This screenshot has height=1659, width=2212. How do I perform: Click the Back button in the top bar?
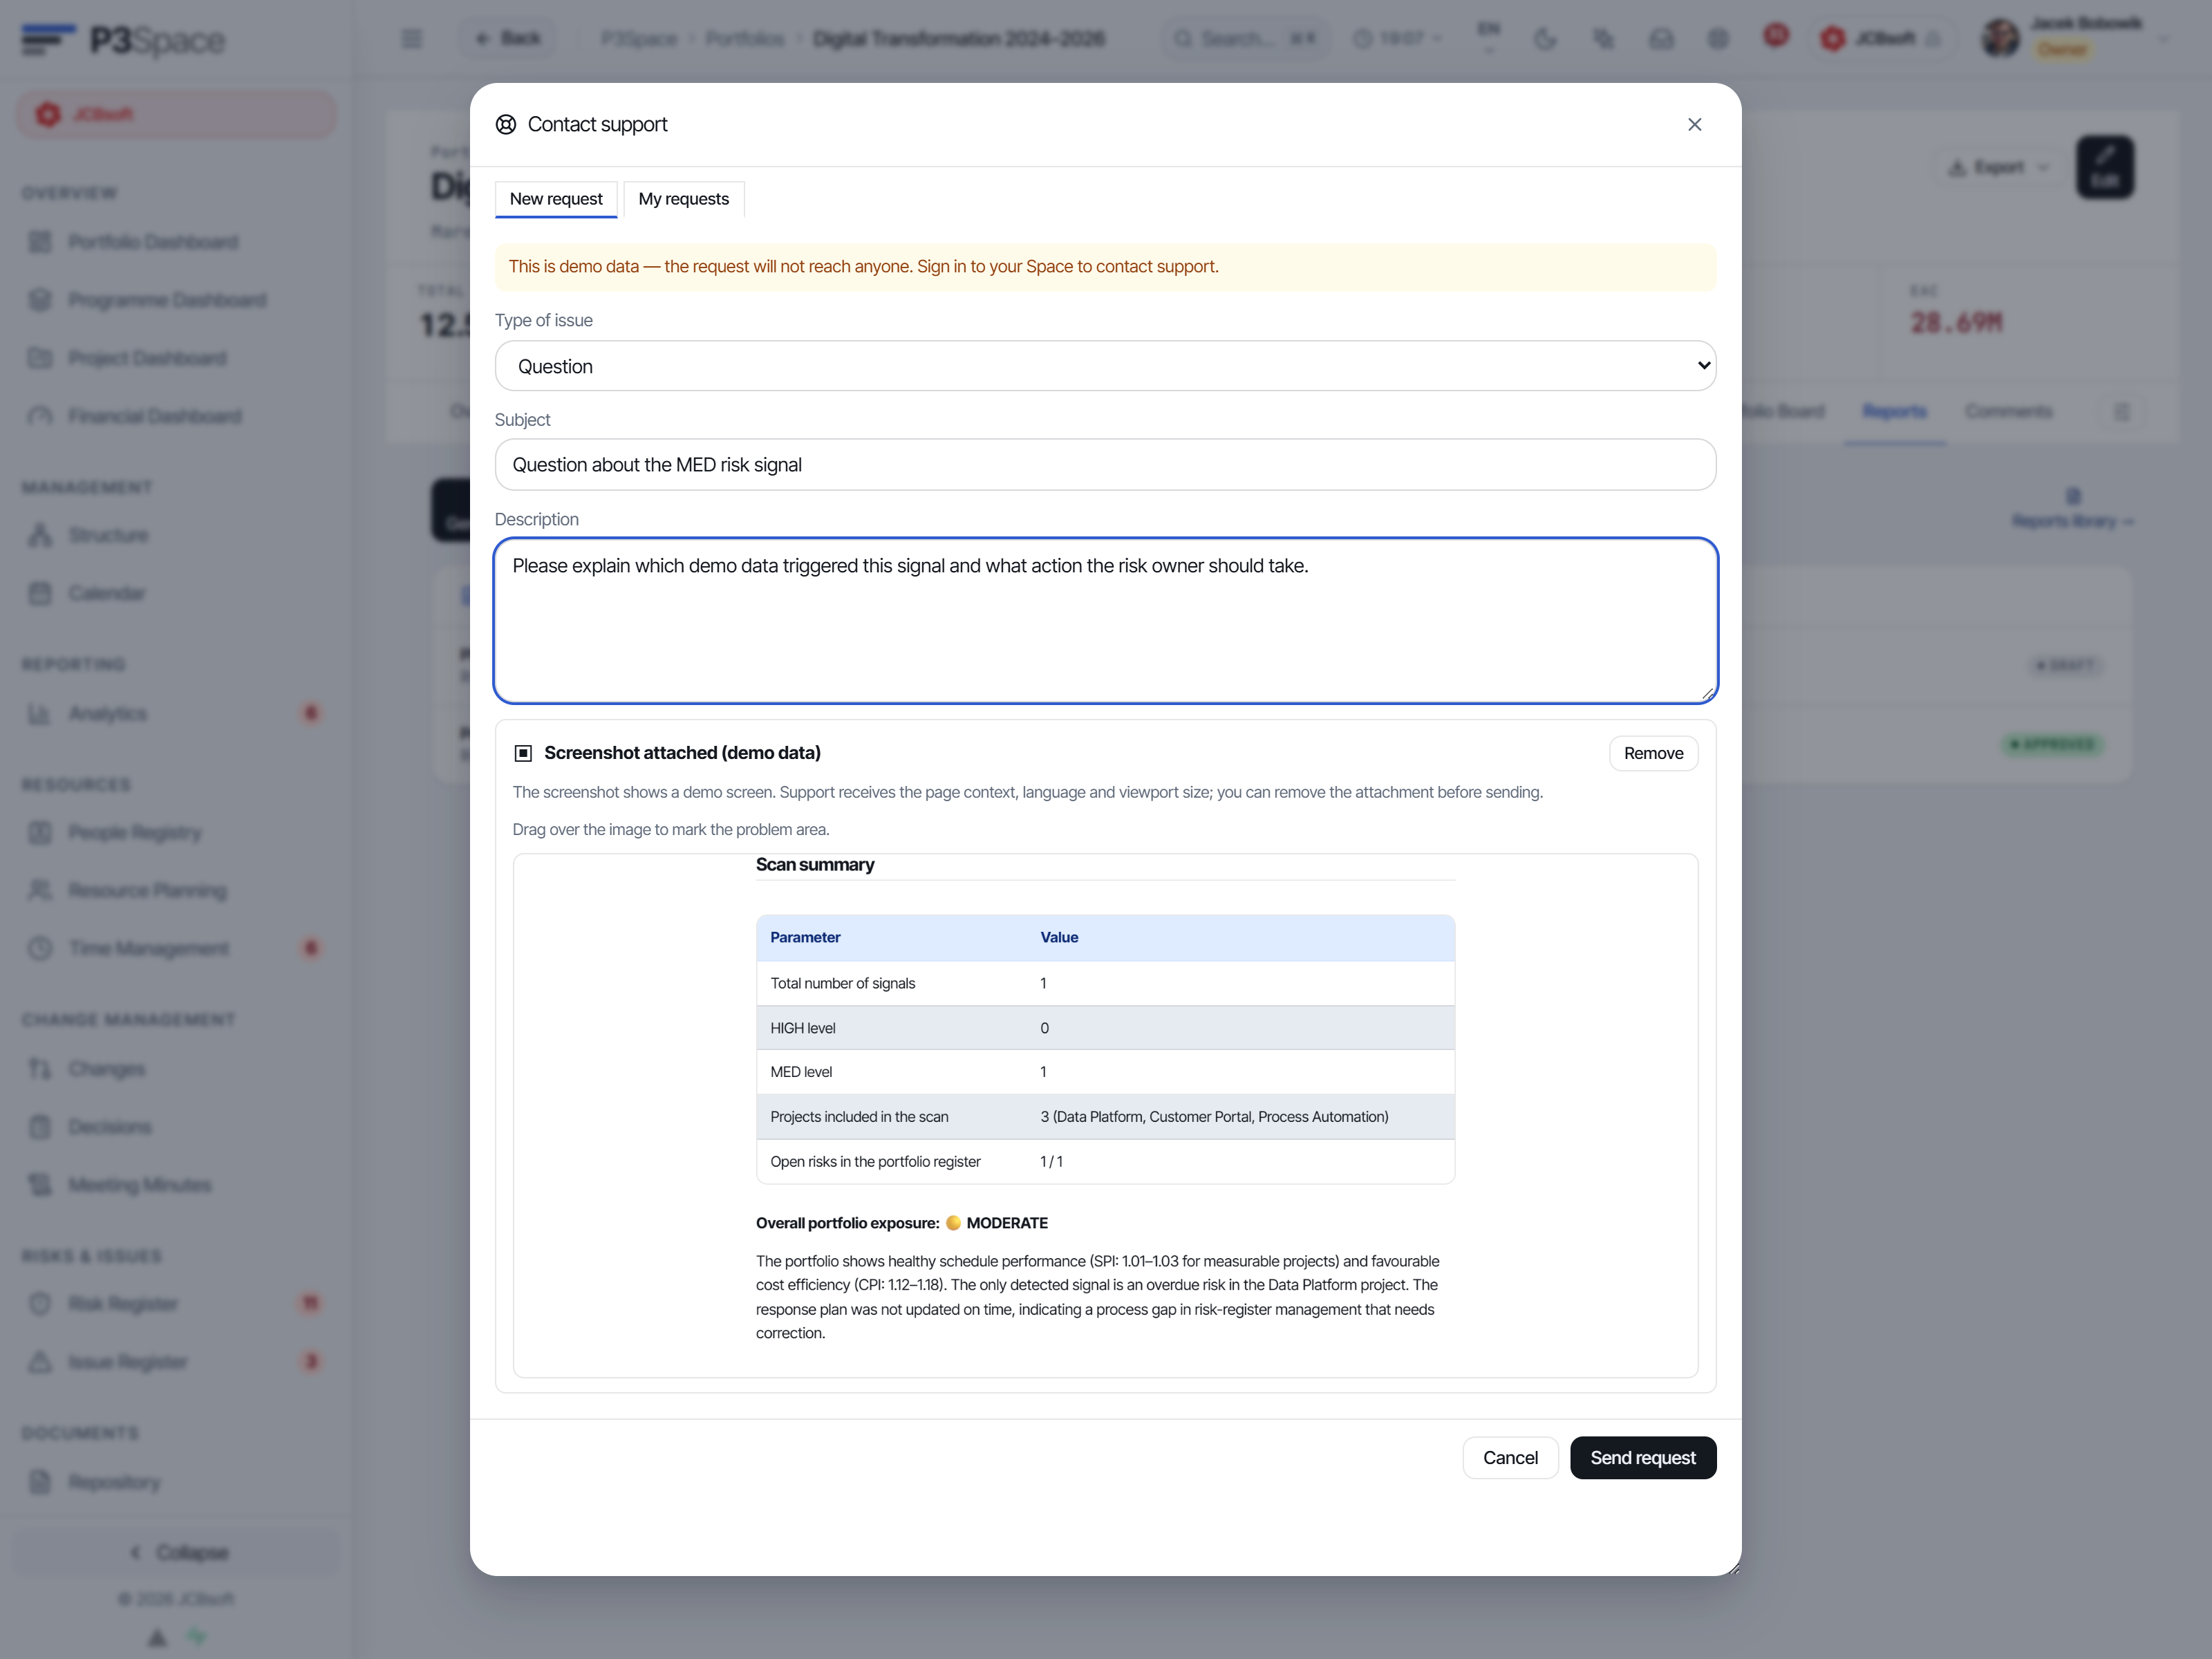click(508, 38)
